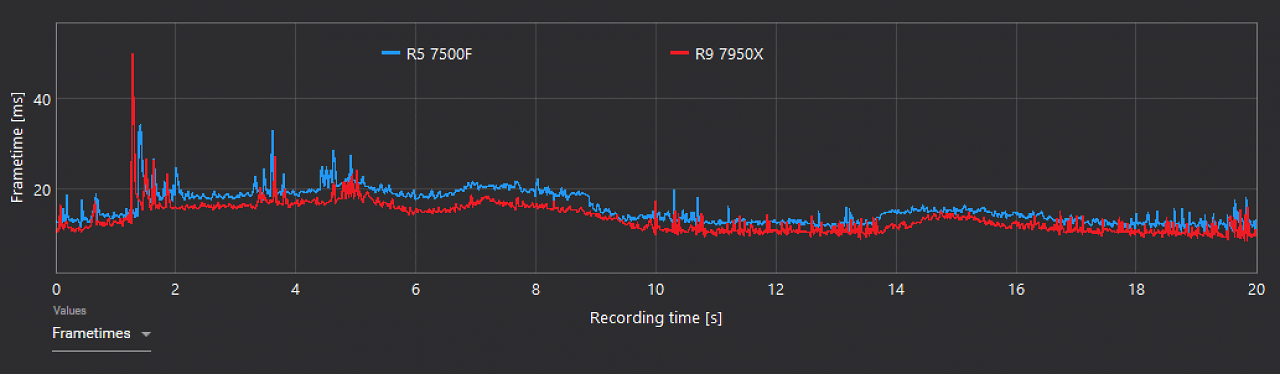Click the 14 tick on the time axis
This screenshot has width=1280, height=374.
[x=896, y=289]
